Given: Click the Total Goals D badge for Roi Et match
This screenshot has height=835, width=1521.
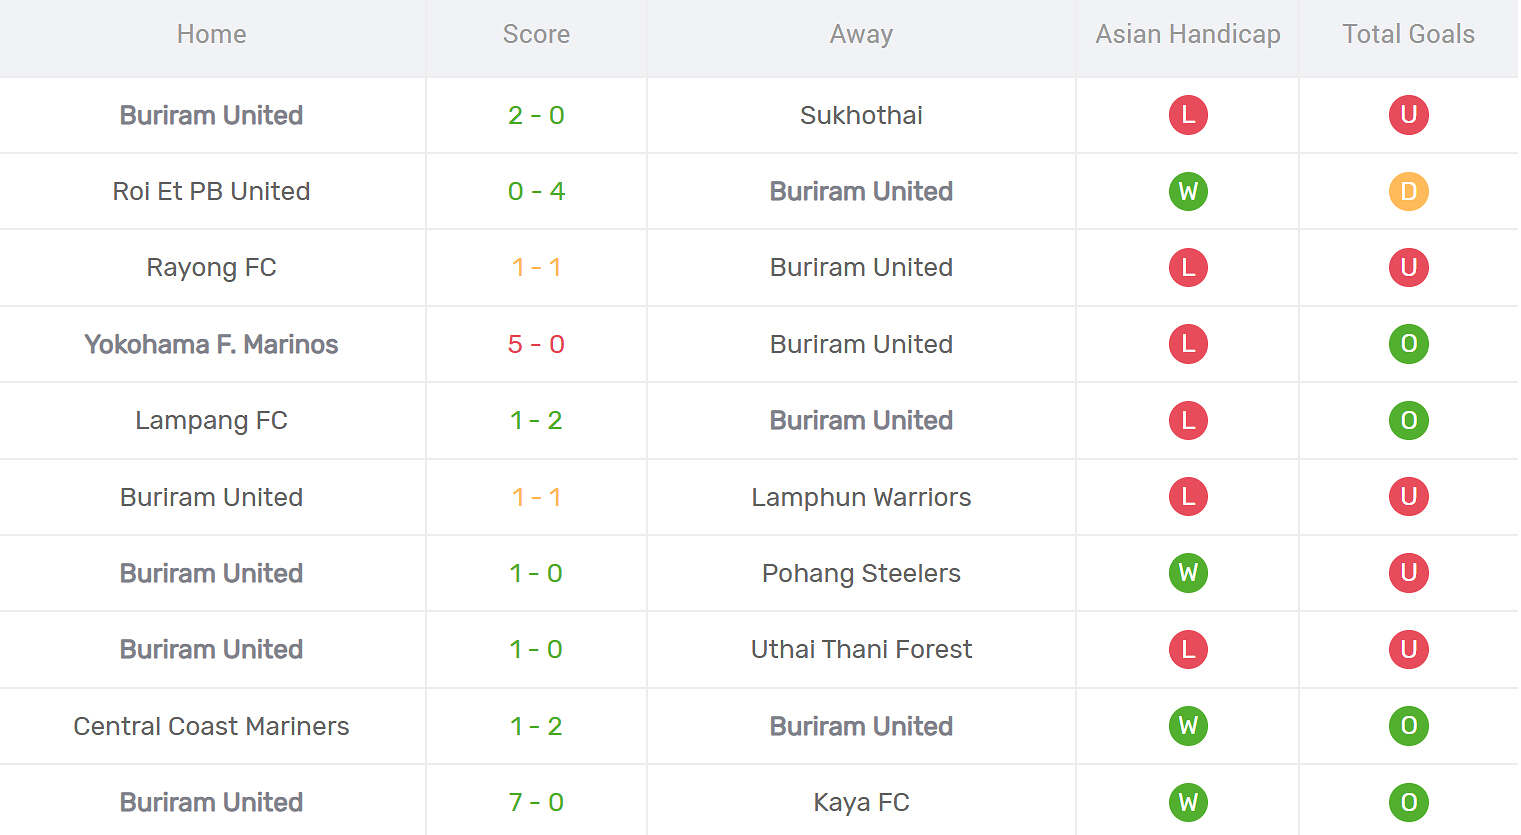Looking at the screenshot, I should point(1408,191).
